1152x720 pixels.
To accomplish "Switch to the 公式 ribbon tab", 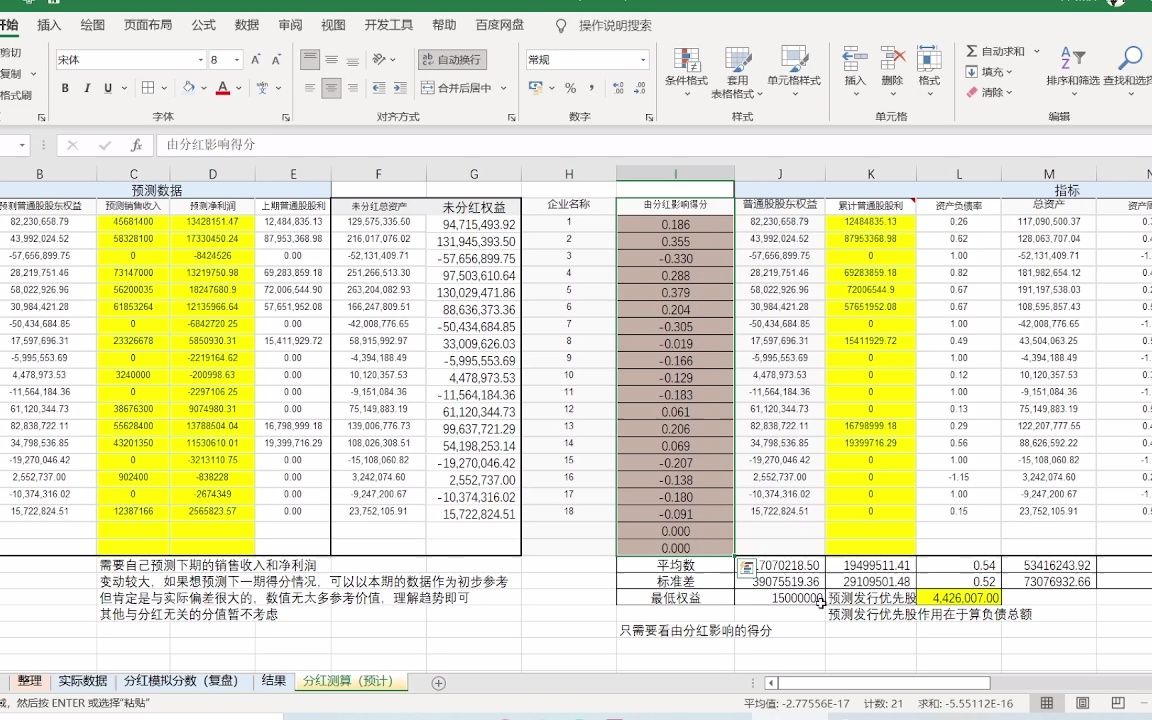I will [203, 25].
